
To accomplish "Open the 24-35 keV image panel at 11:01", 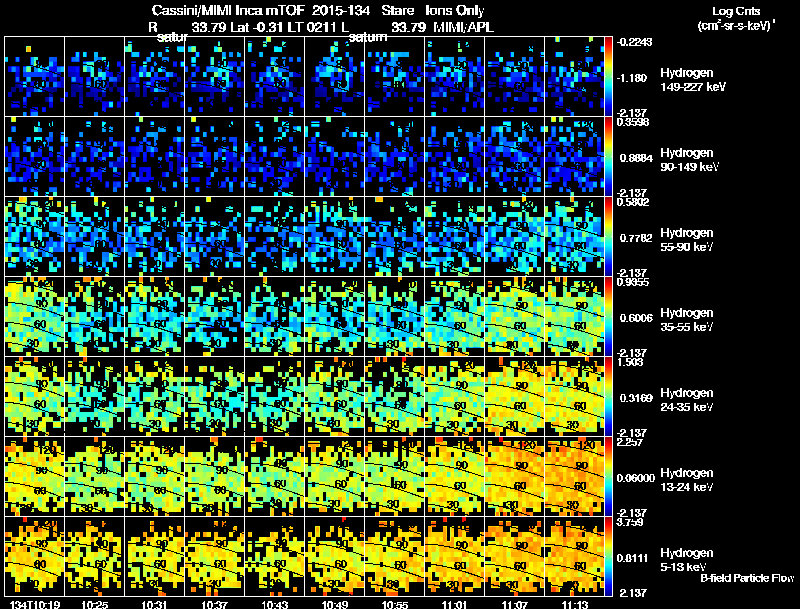I will coord(454,397).
